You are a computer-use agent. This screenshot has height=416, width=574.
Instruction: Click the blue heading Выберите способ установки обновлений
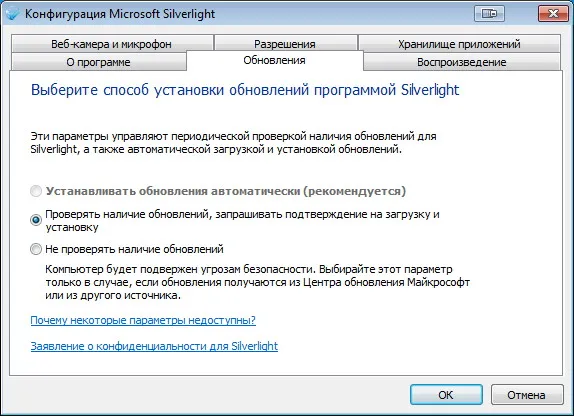(245, 90)
